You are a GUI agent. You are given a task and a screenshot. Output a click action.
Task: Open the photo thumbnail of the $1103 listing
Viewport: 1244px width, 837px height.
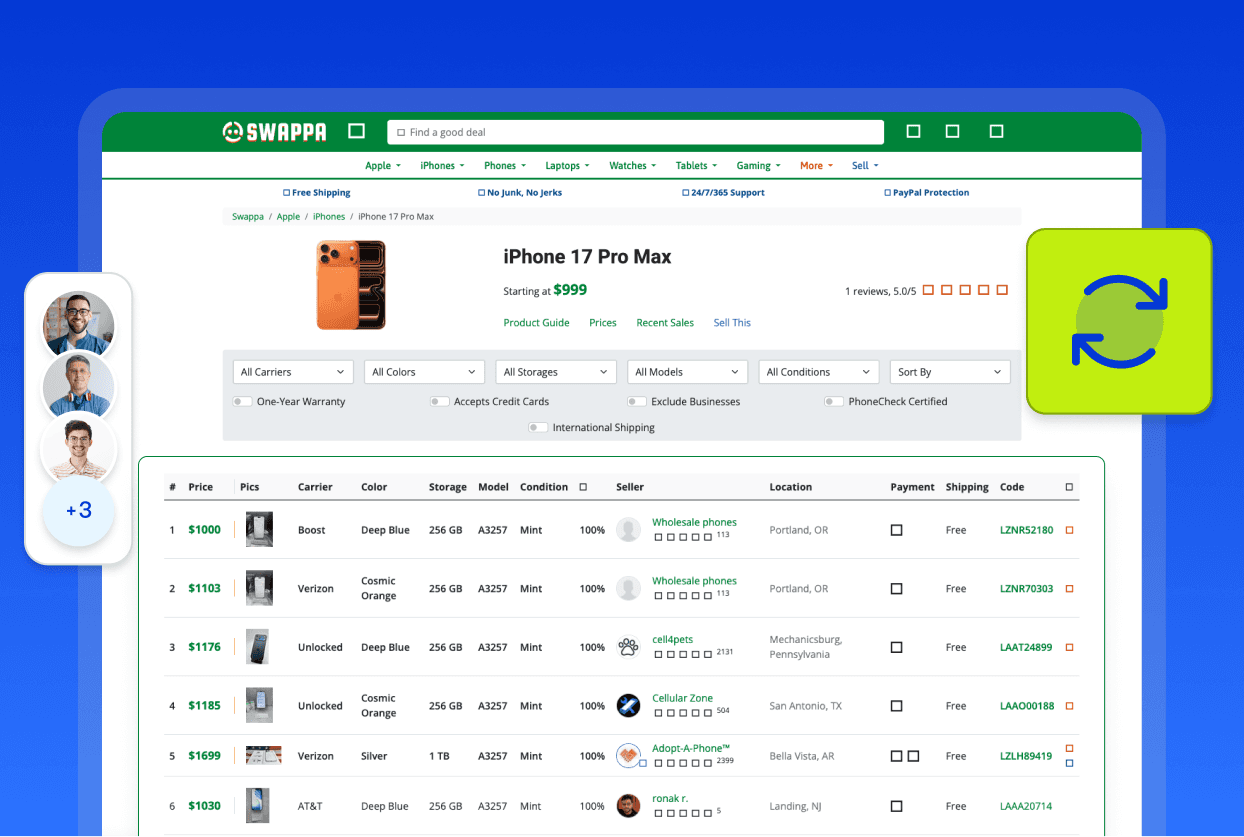click(259, 588)
